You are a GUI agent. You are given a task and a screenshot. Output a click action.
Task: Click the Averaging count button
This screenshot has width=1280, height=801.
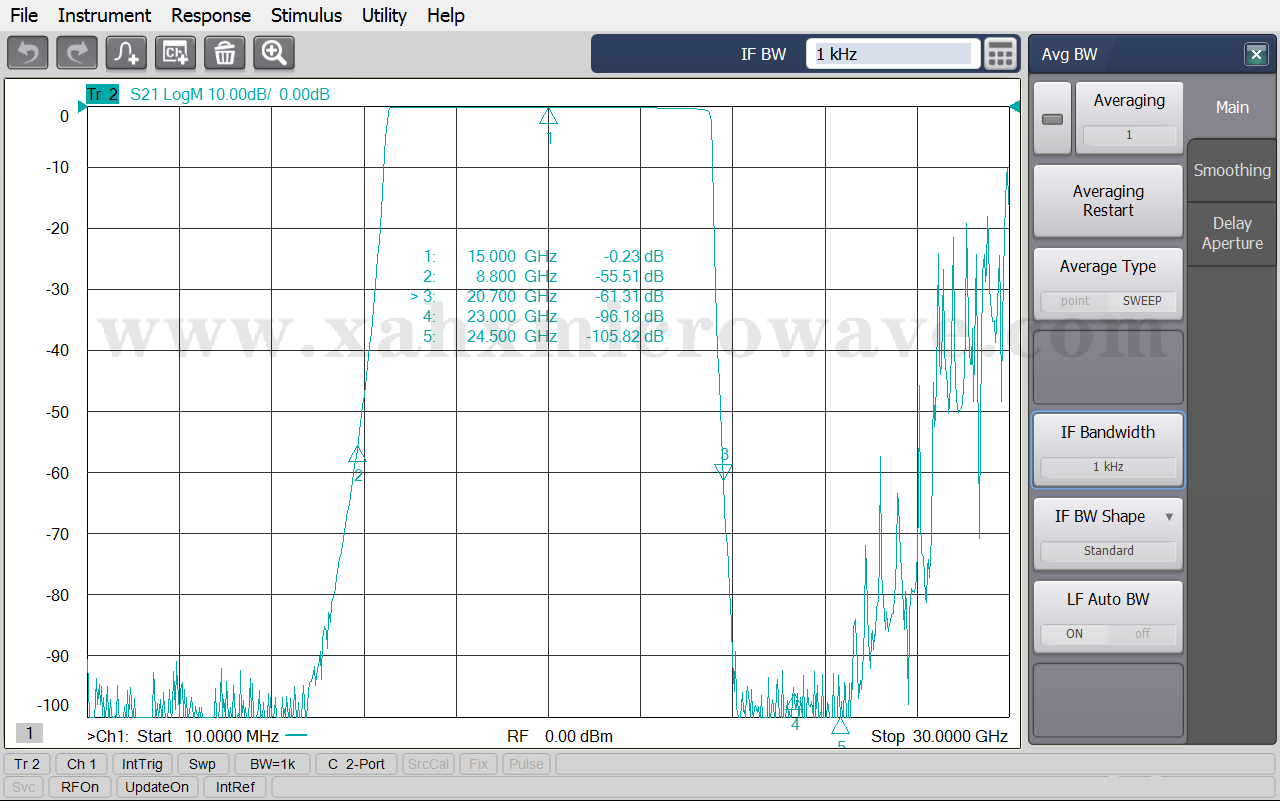tap(1129, 119)
